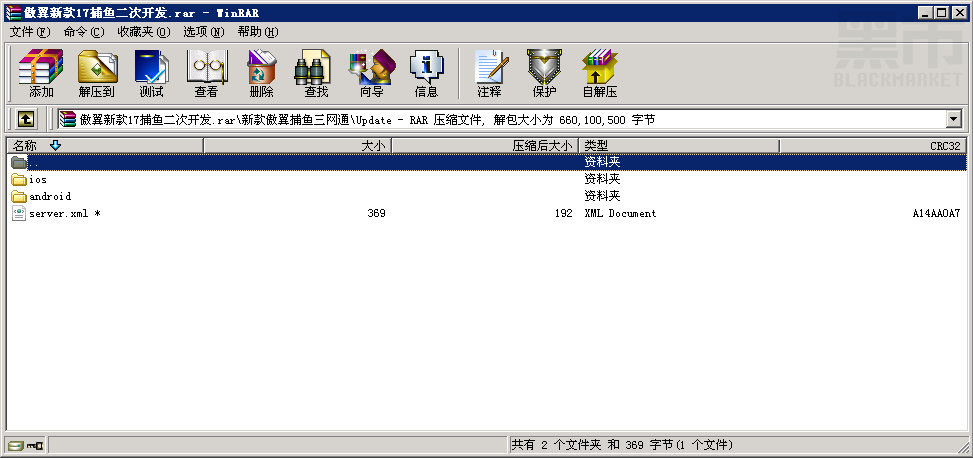Select the parent '..' folder row
Screen dimensions: 973x458
tap(486, 162)
